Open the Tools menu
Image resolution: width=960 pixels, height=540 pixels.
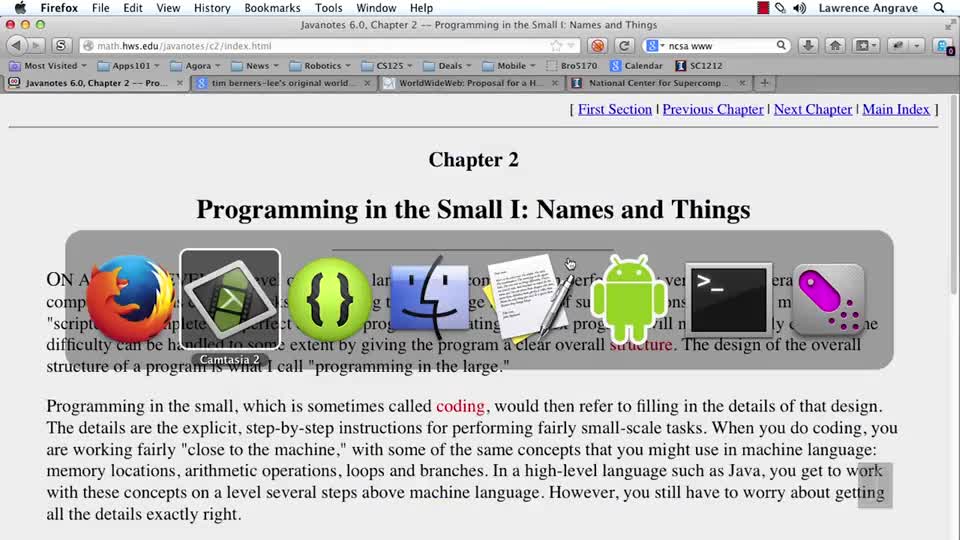click(329, 8)
